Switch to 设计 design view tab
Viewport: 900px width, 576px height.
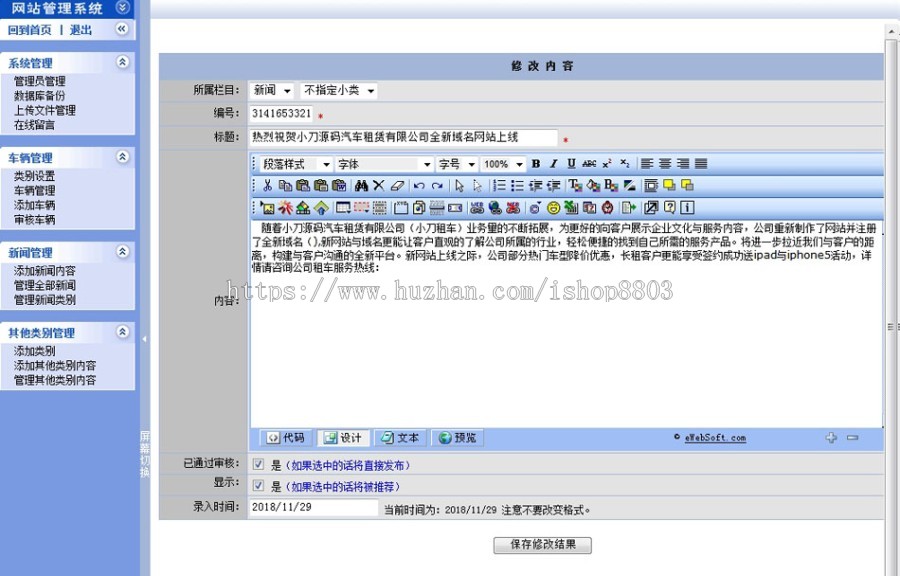pyautogui.click(x=343, y=438)
